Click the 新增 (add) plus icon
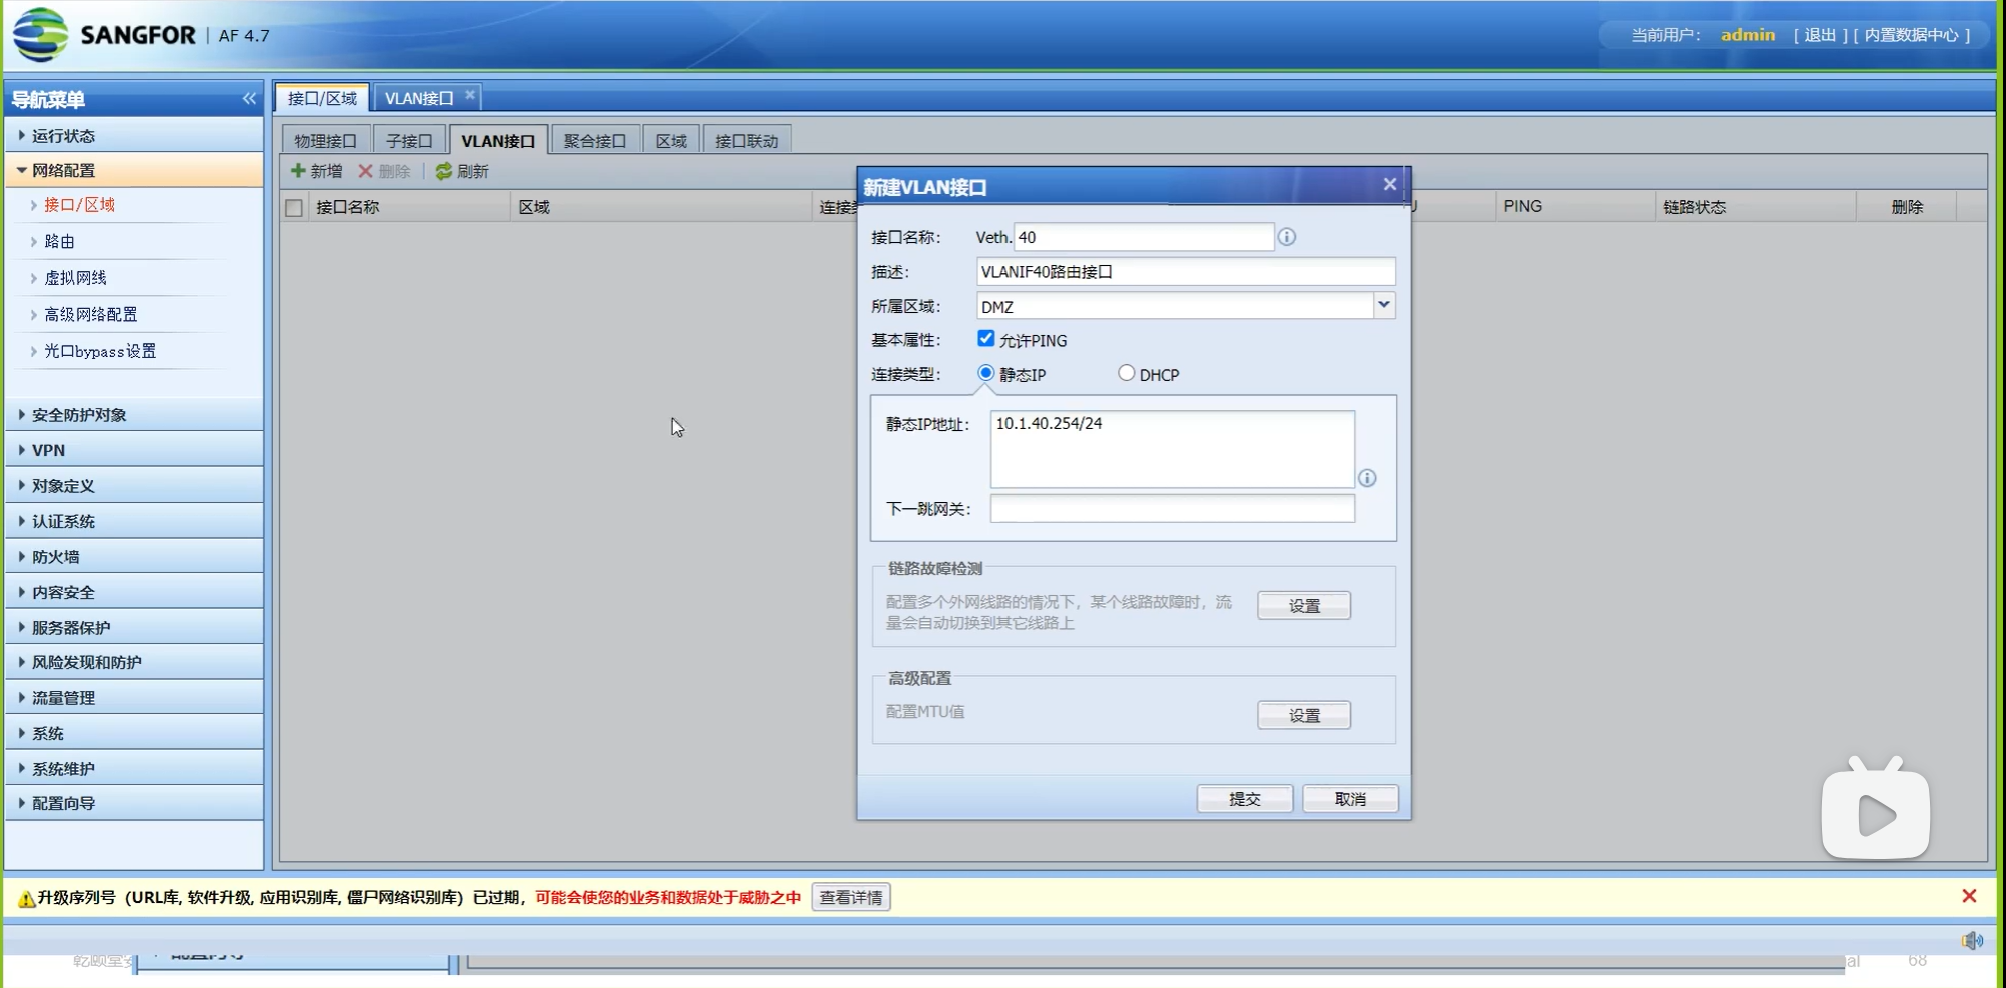The height and width of the screenshot is (988, 2006). [301, 171]
